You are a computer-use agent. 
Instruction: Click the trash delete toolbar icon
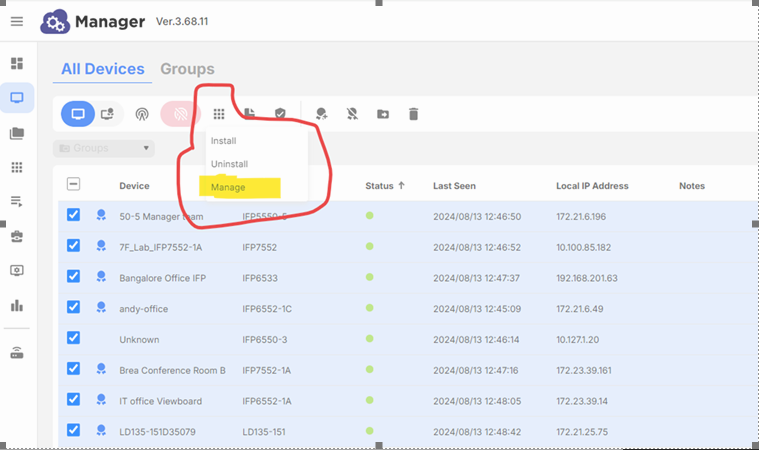click(413, 114)
